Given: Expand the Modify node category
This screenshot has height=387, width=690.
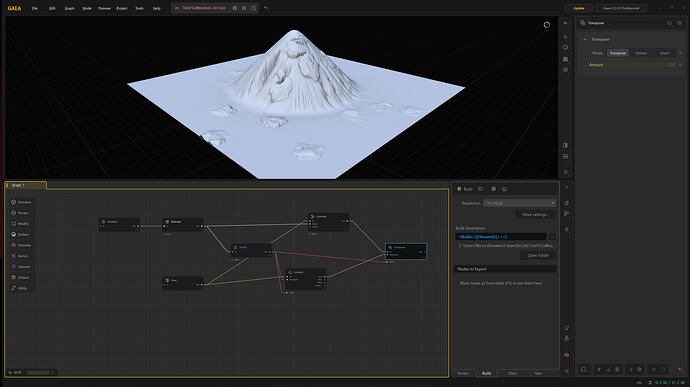Looking at the screenshot, I should click(20, 224).
